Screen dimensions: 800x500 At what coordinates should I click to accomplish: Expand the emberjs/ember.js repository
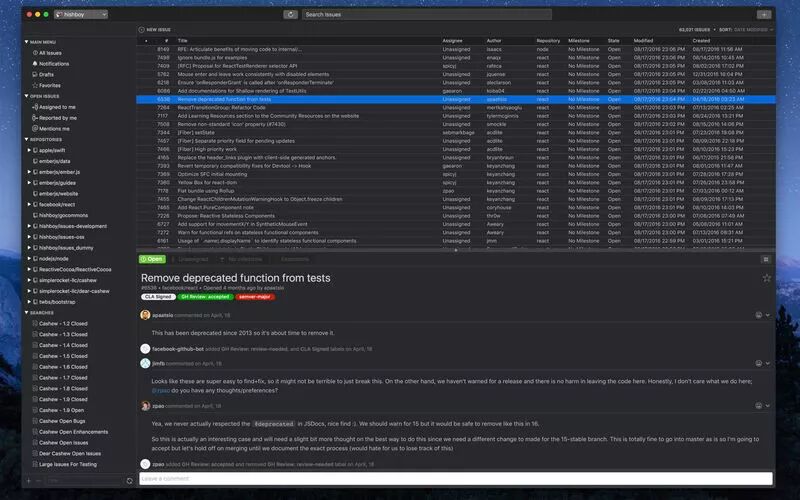pyautogui.click(x=29, y=172)
